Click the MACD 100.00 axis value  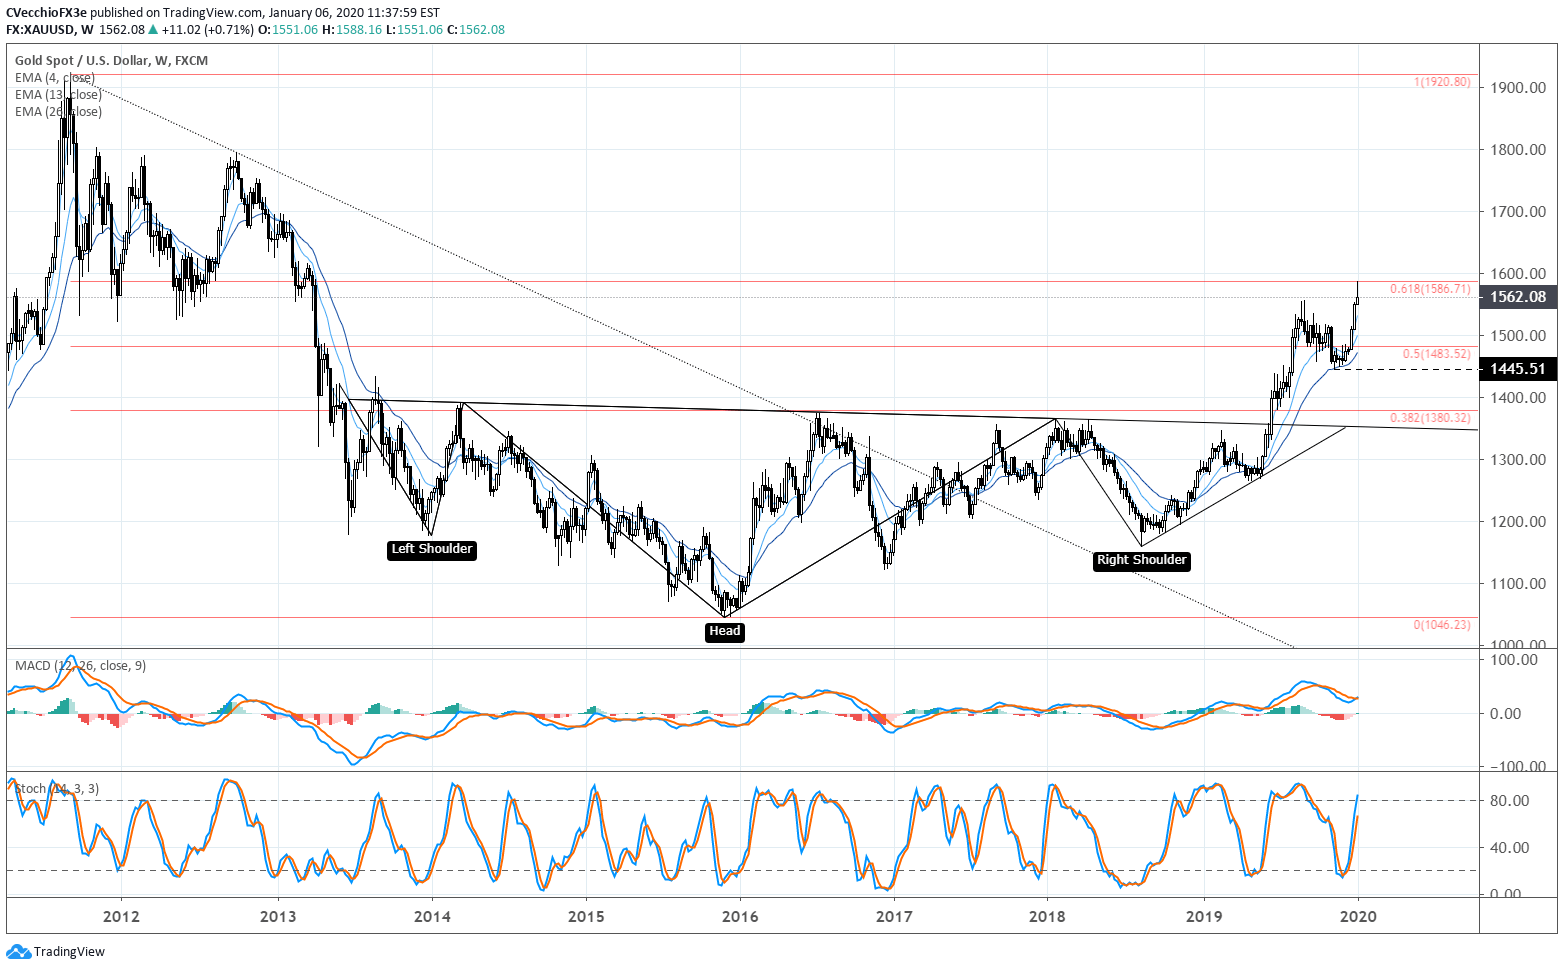click(x=1514, y=660)
